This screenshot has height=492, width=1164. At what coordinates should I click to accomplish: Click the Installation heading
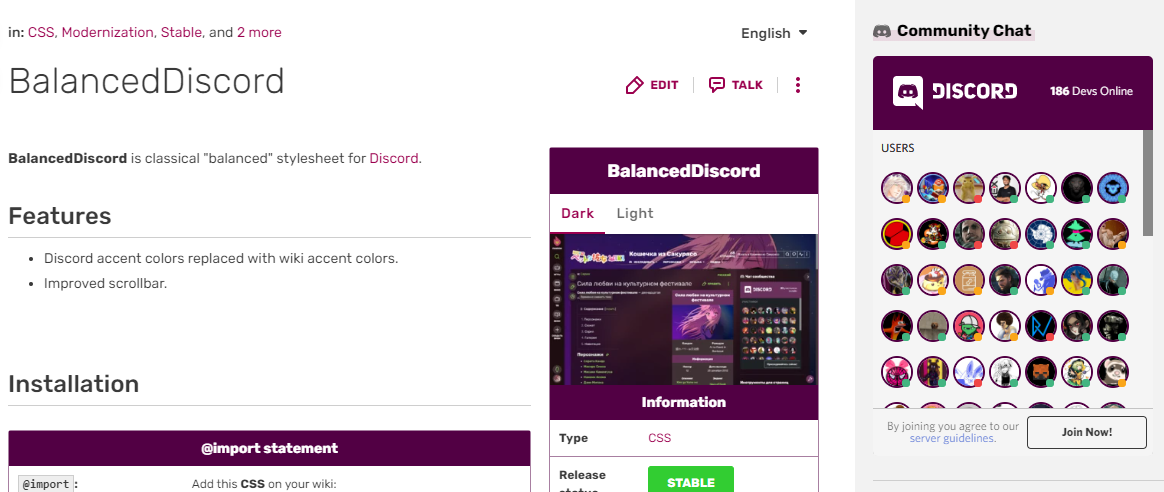point(73,384)
